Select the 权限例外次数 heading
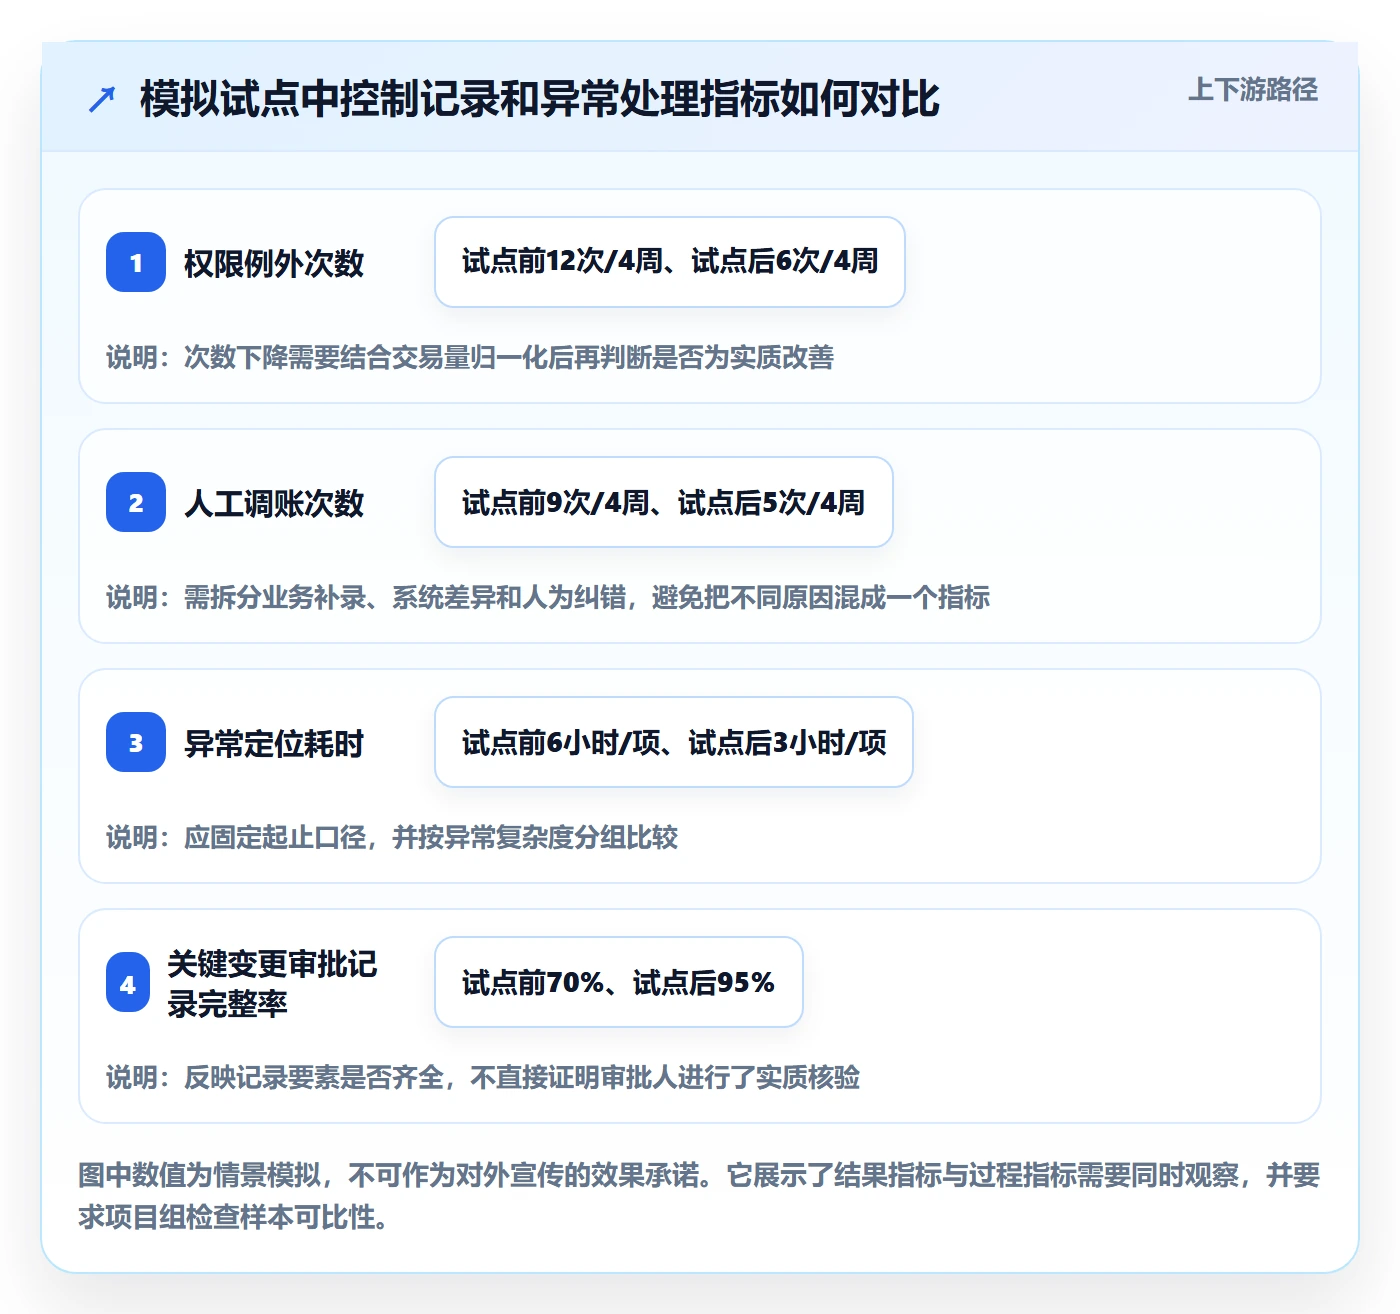 click(x=274, y=263)
